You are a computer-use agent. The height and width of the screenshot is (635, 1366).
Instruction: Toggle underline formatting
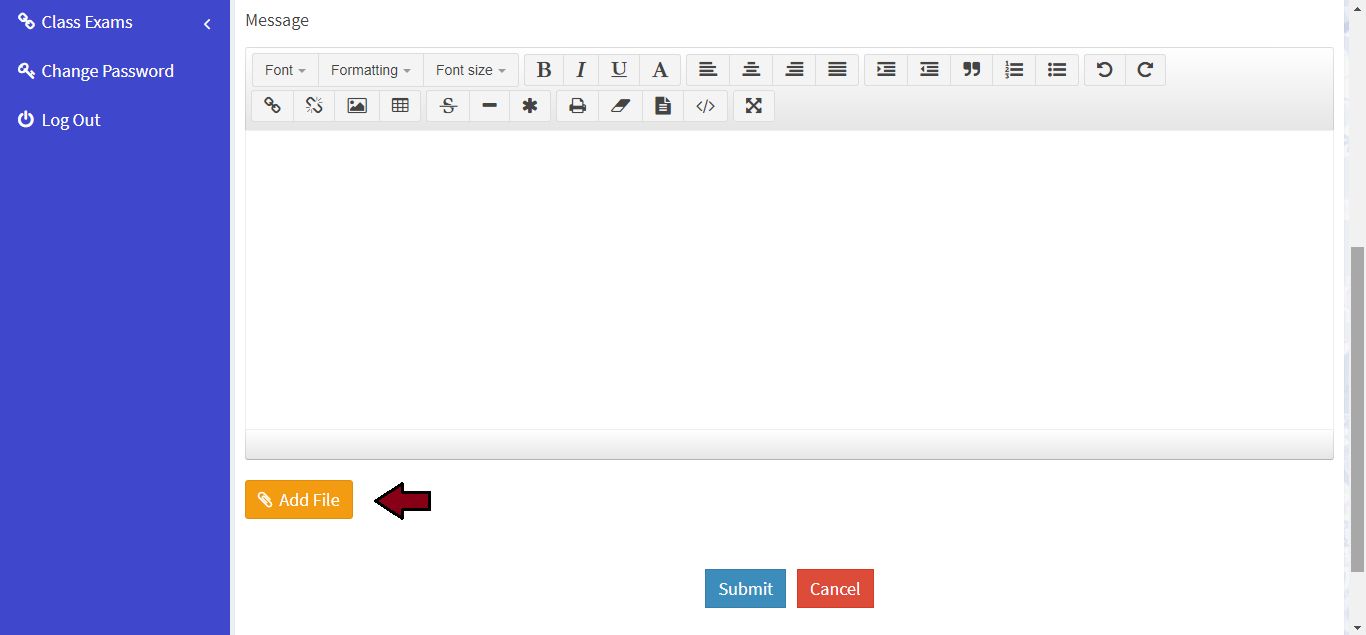click(619, 70)
